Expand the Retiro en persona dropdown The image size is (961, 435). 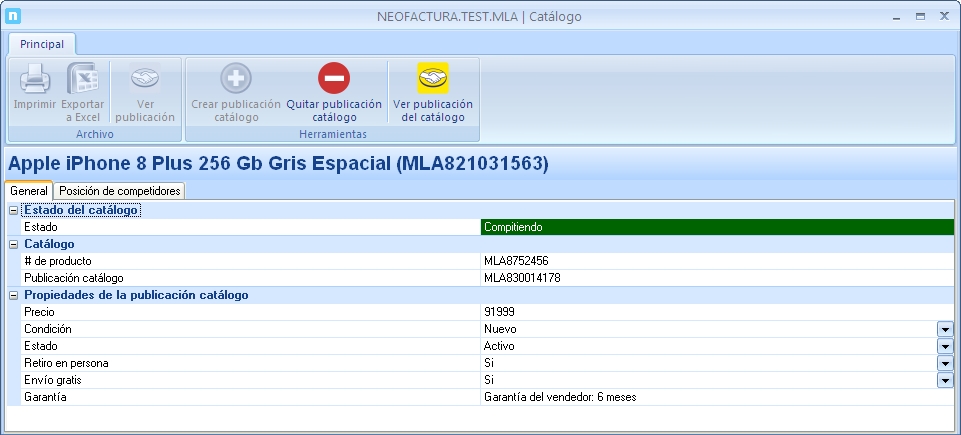tap(944, 363)
